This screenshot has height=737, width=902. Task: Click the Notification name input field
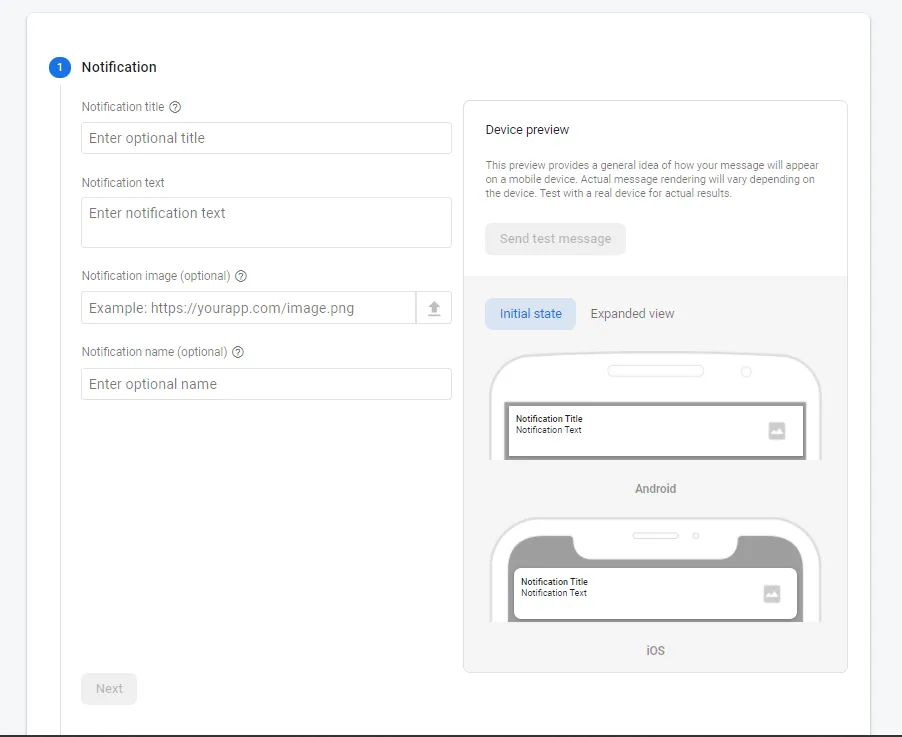[265, 383]
